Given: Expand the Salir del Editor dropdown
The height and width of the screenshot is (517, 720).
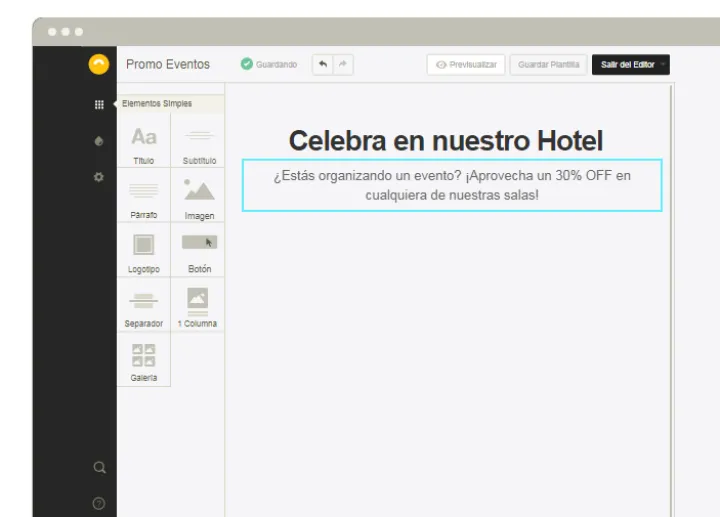Looking at the screenshot, I should coord(661,65).
